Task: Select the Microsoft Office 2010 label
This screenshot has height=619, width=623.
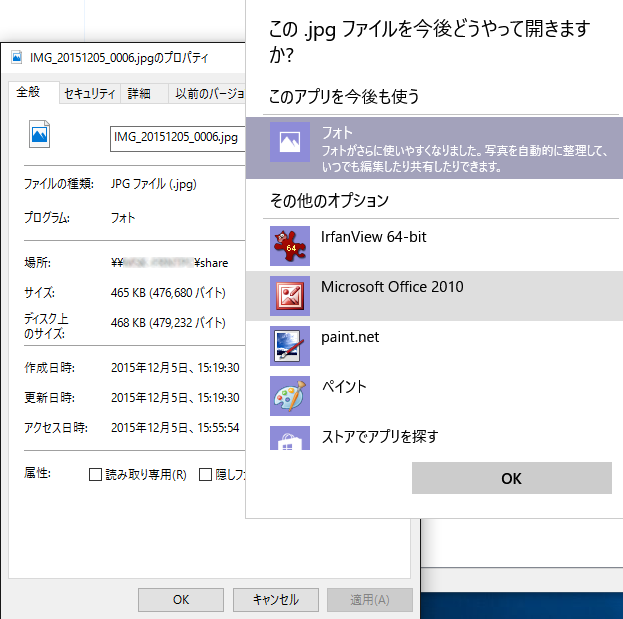Action: click(392, 287)
